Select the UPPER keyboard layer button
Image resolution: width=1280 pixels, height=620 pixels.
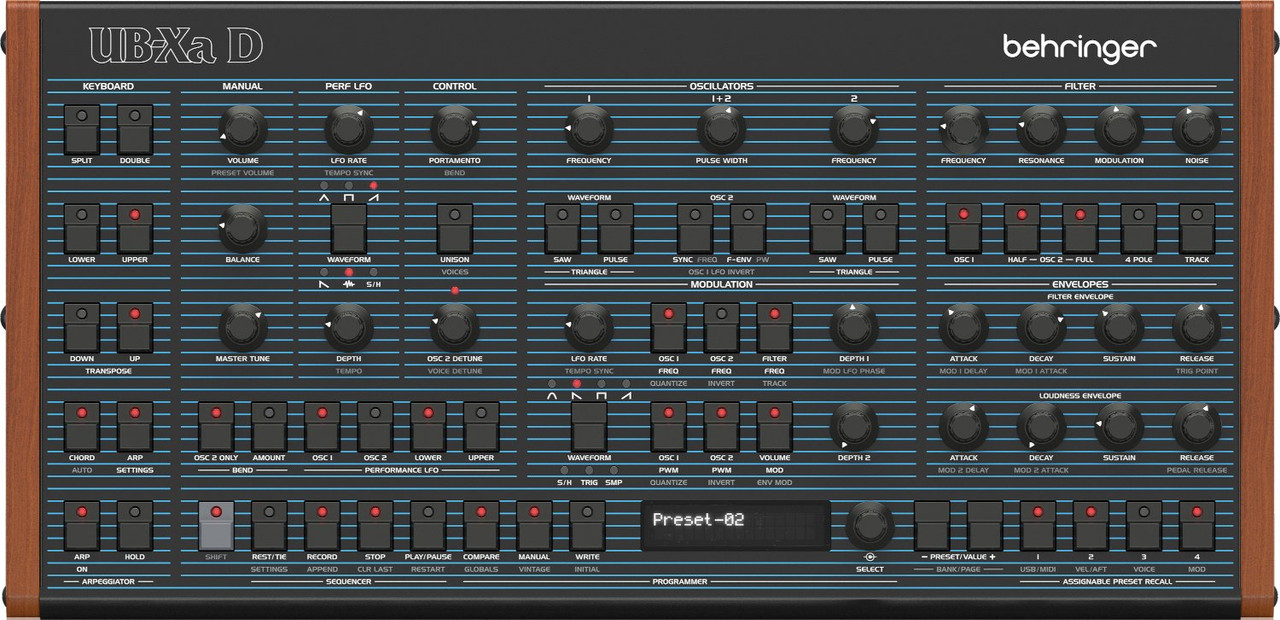tap(135, 228)
